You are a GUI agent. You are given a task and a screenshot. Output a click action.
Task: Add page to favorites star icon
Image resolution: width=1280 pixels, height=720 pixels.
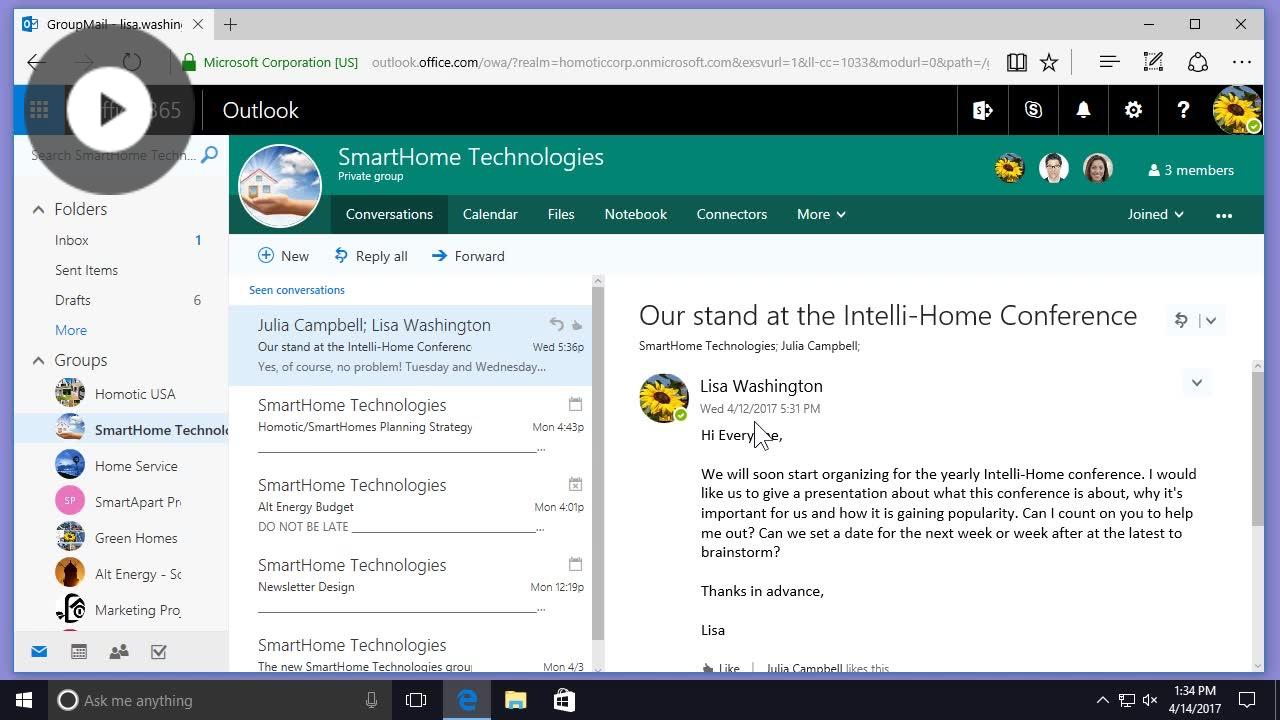coord(1049,62)
